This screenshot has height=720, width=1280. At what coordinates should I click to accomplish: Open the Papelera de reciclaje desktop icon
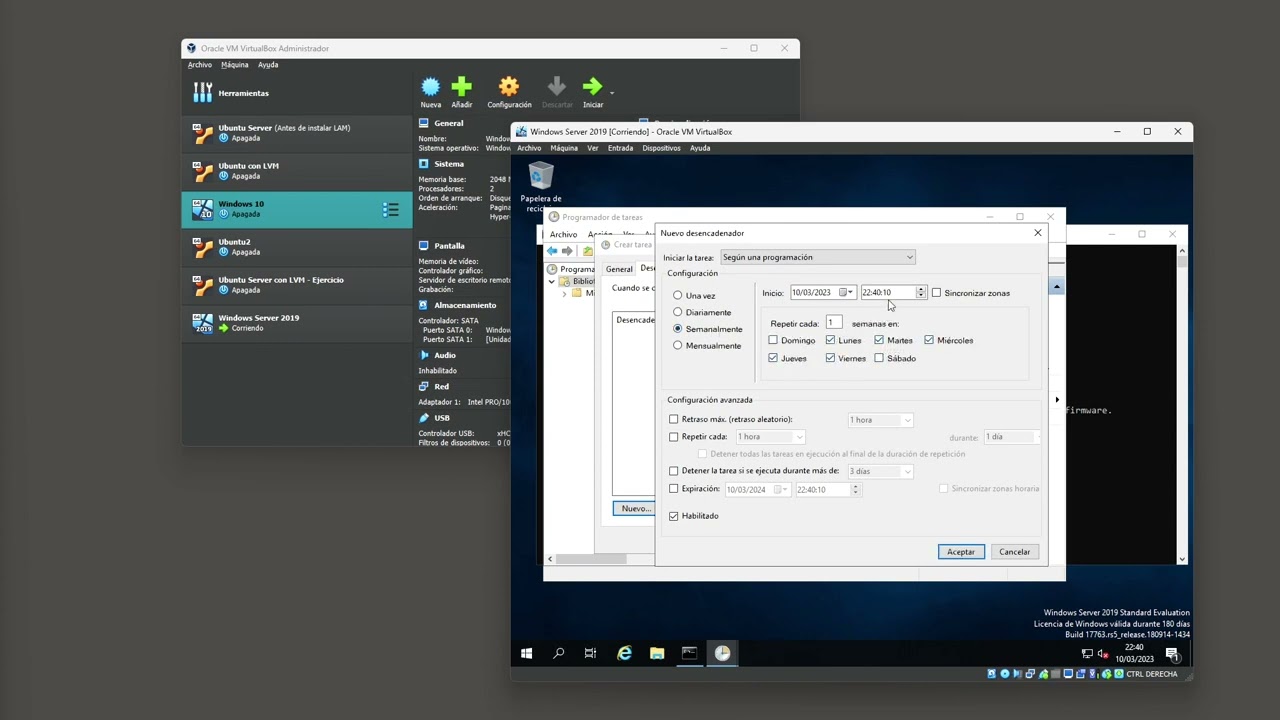tap(541, 187)
